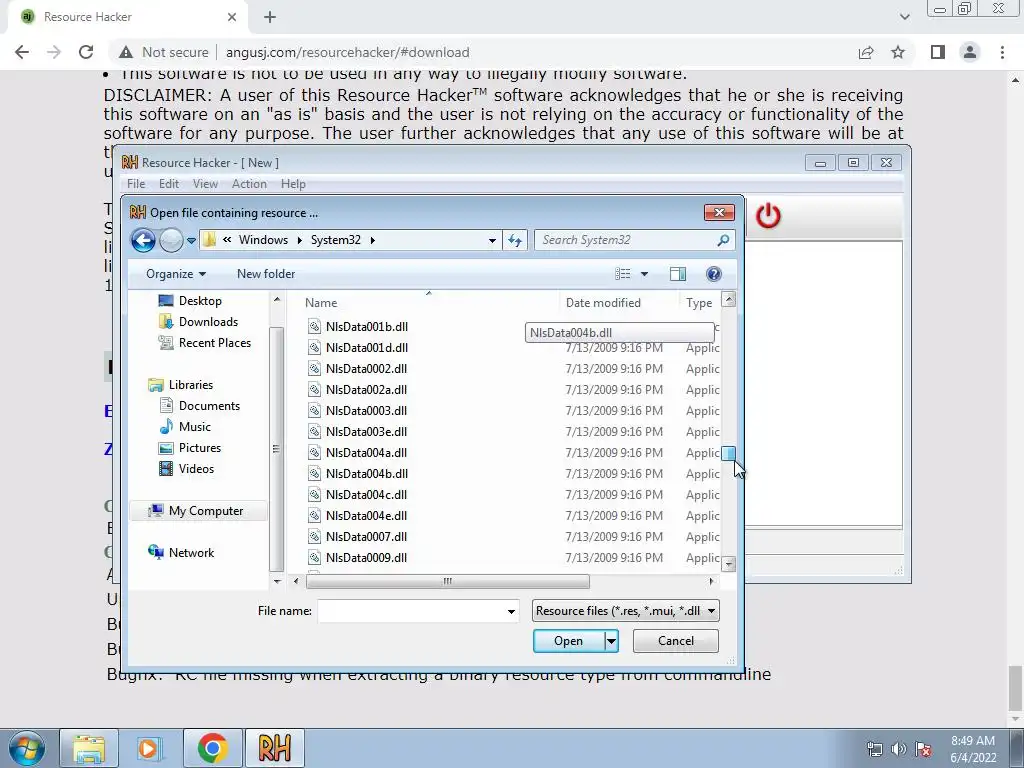Screen dimensions: 1024x768
Task: Select Documents library
Action: pyautogui.click(x=200, y=406)
